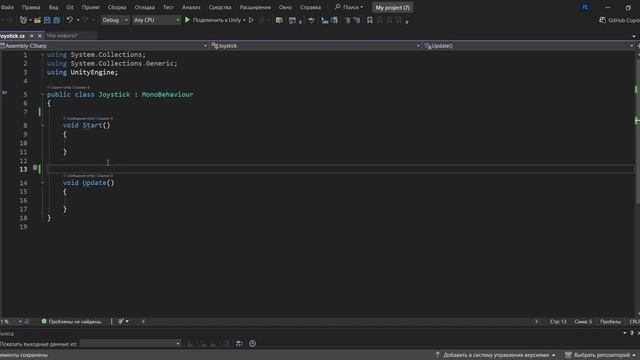The width and height of the screenshot is (640, 360).
Task: Click the green start play icon
Action: 187,20
